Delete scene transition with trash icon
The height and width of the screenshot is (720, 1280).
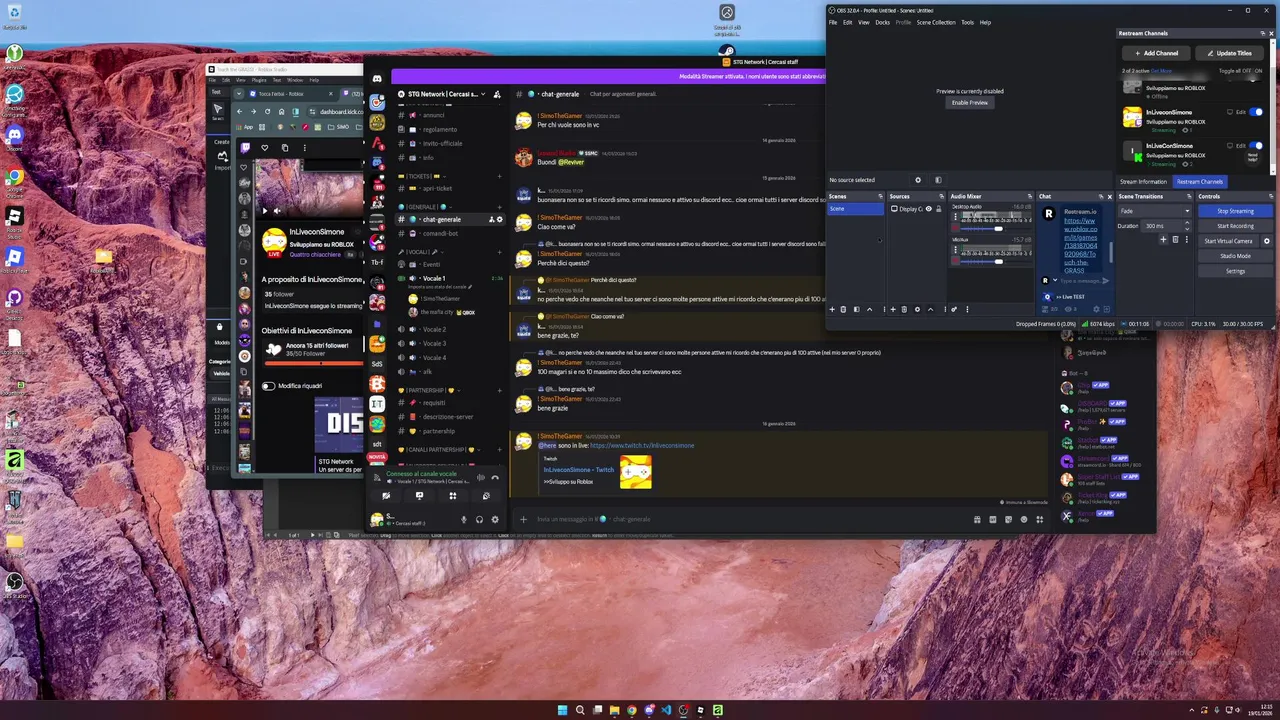[x=1175, y=240]
